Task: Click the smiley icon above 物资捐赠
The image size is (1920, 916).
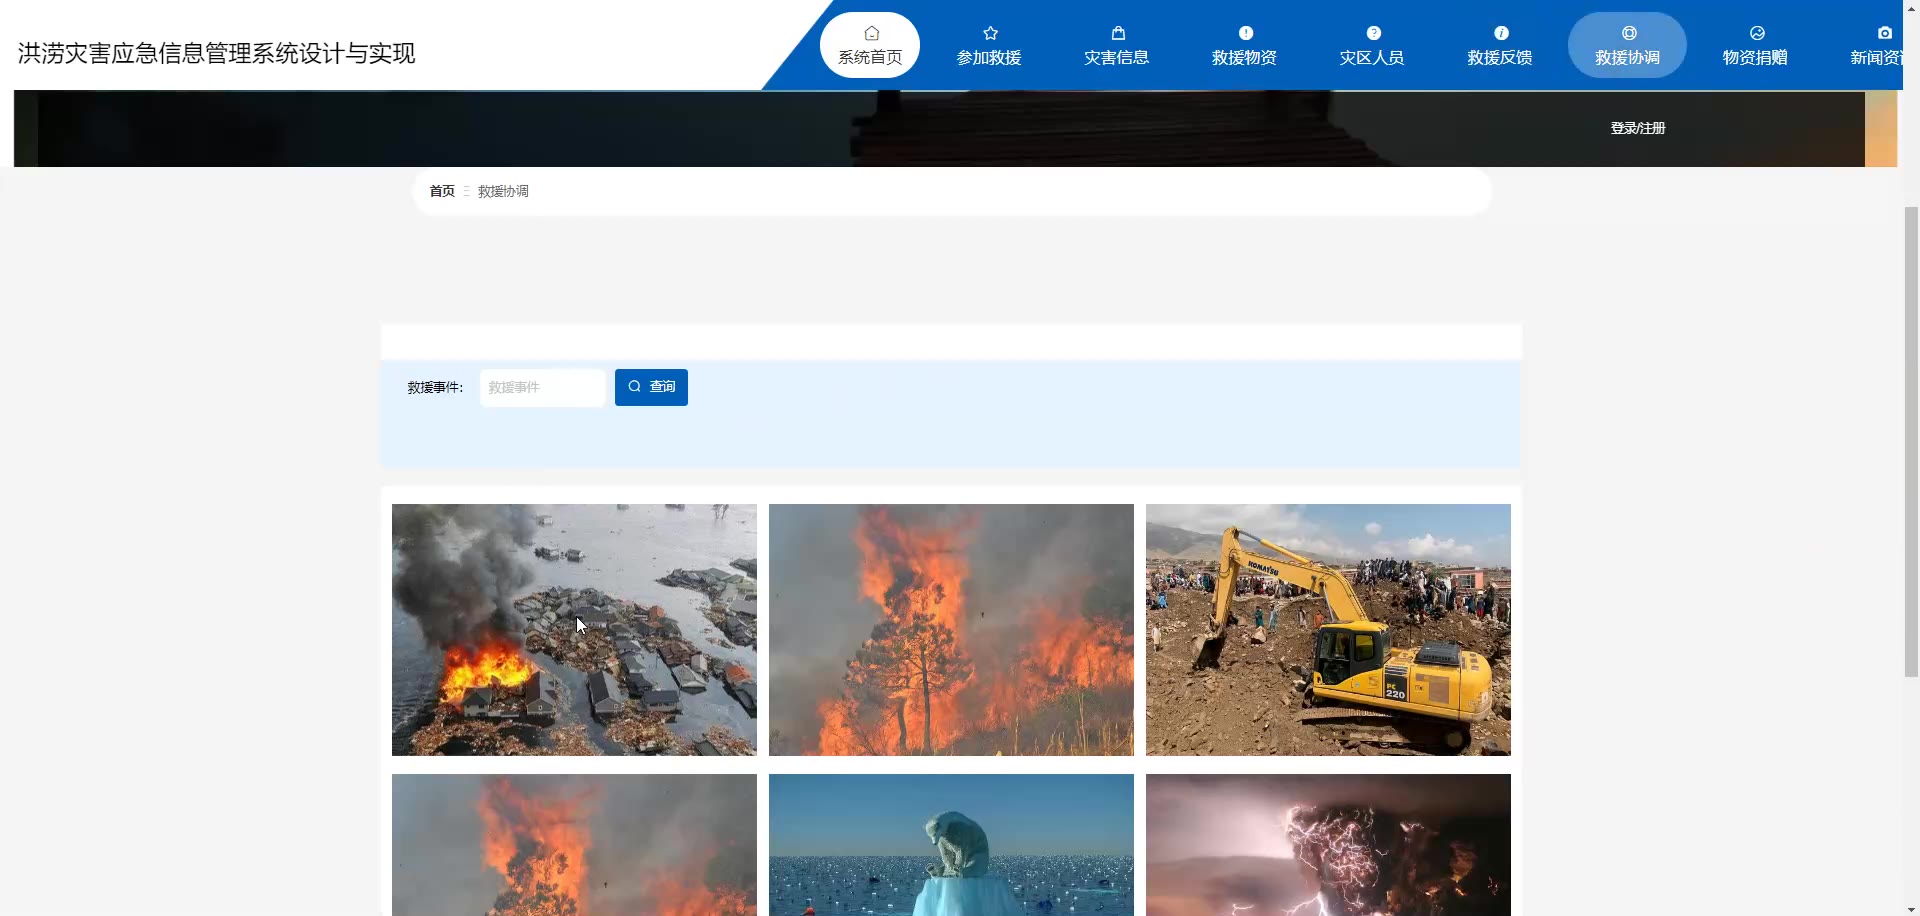Action: tap(1757, 33)
